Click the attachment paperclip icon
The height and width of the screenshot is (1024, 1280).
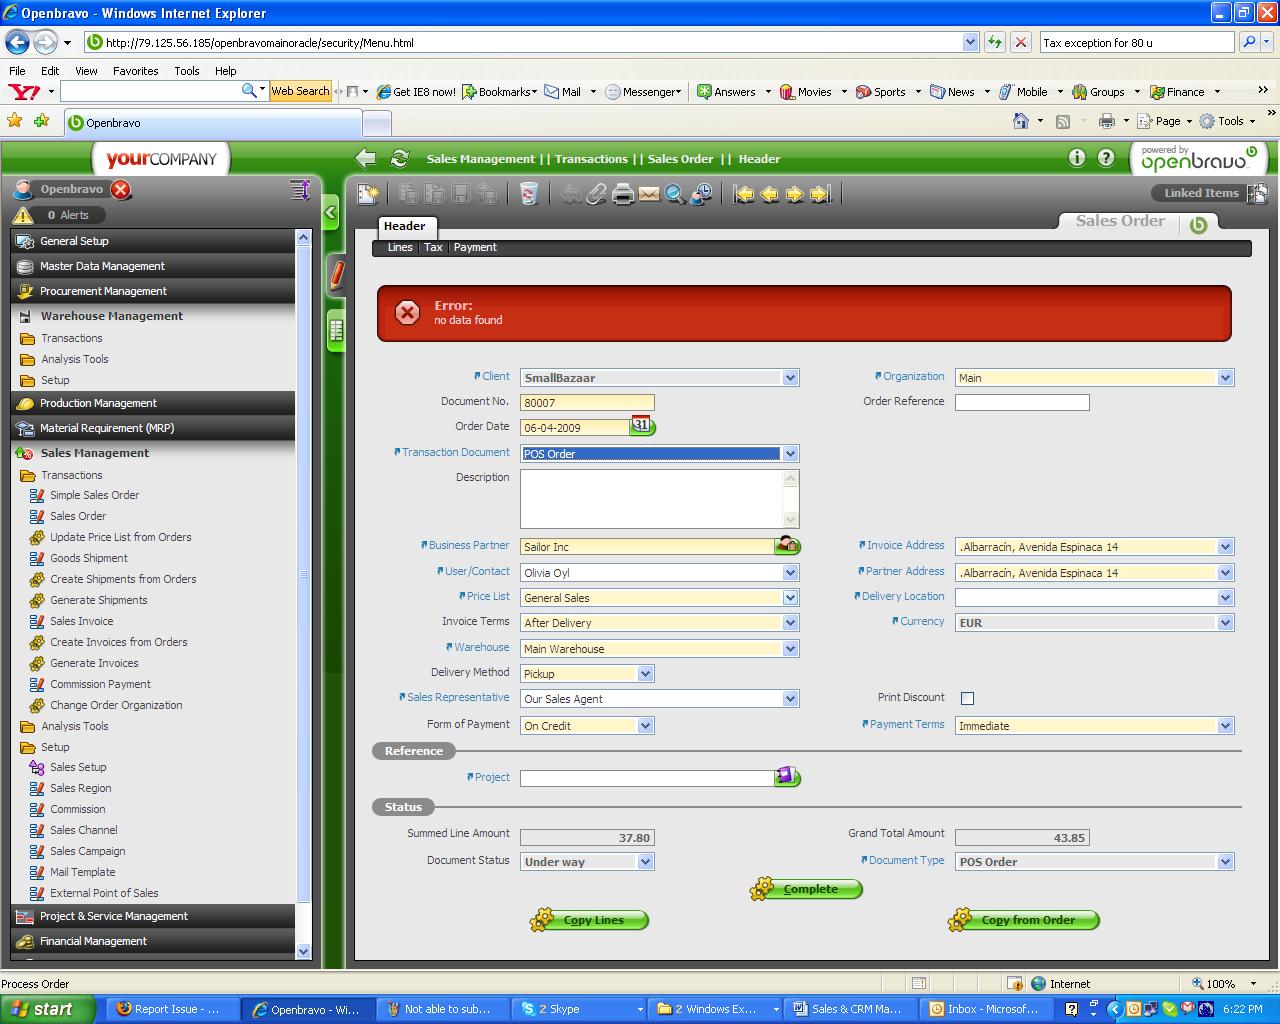[x=597, y=194]
